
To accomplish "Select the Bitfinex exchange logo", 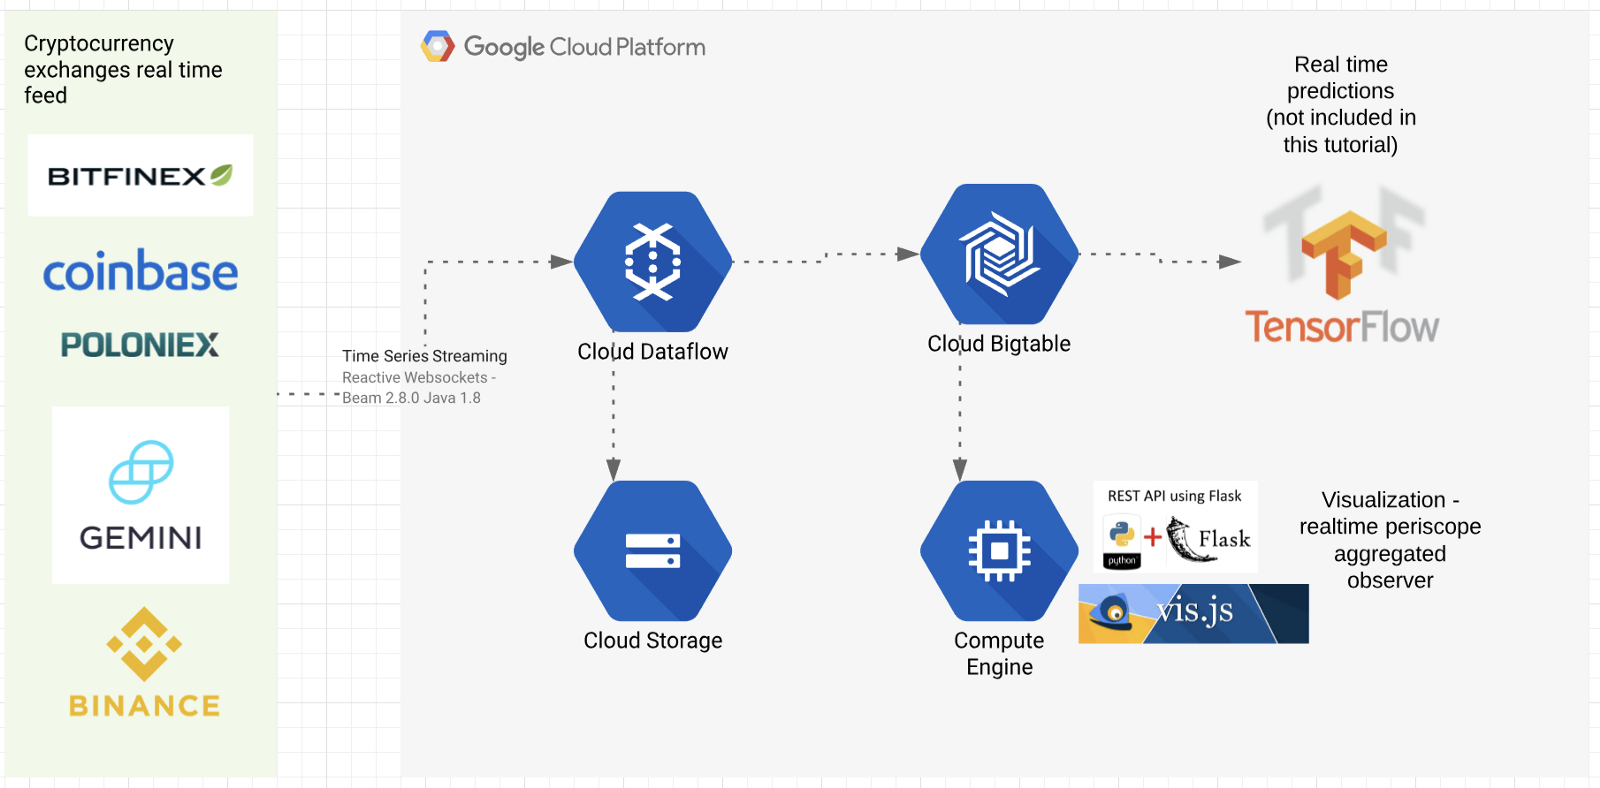I will click(140, 176).
